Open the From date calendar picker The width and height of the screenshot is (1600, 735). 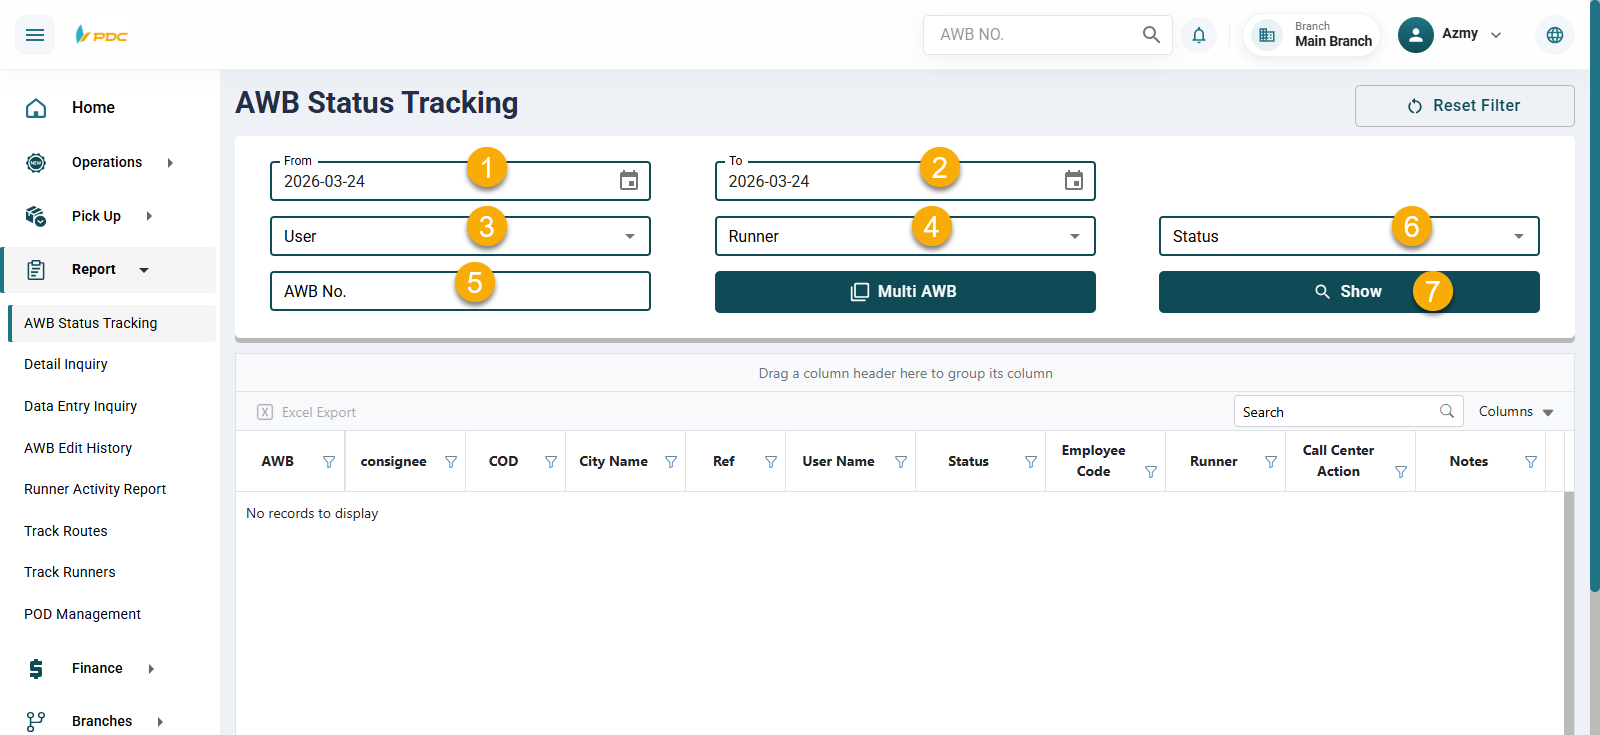[x=629, y=181]
